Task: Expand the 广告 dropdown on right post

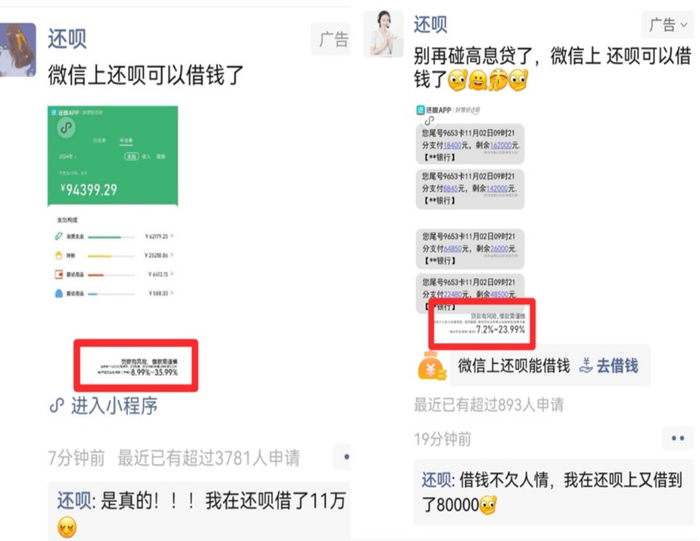Action: coord(668,25)
